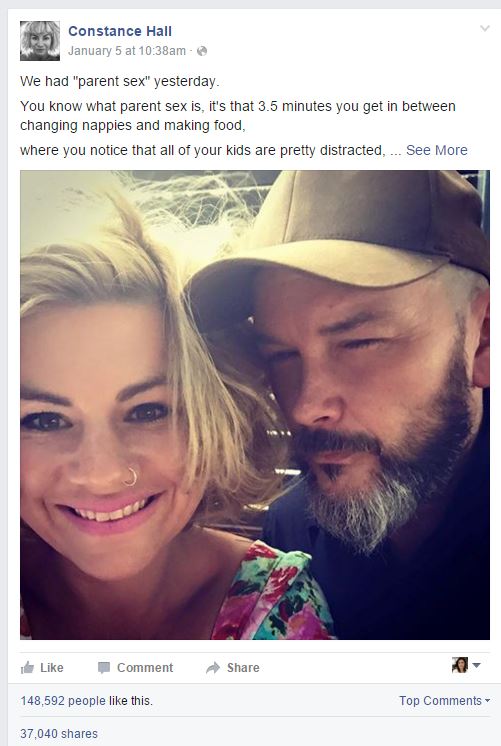Viewport: 501px width, 746px height.
Task: View the 37,040 shares list
Action: tap(59, 734)
